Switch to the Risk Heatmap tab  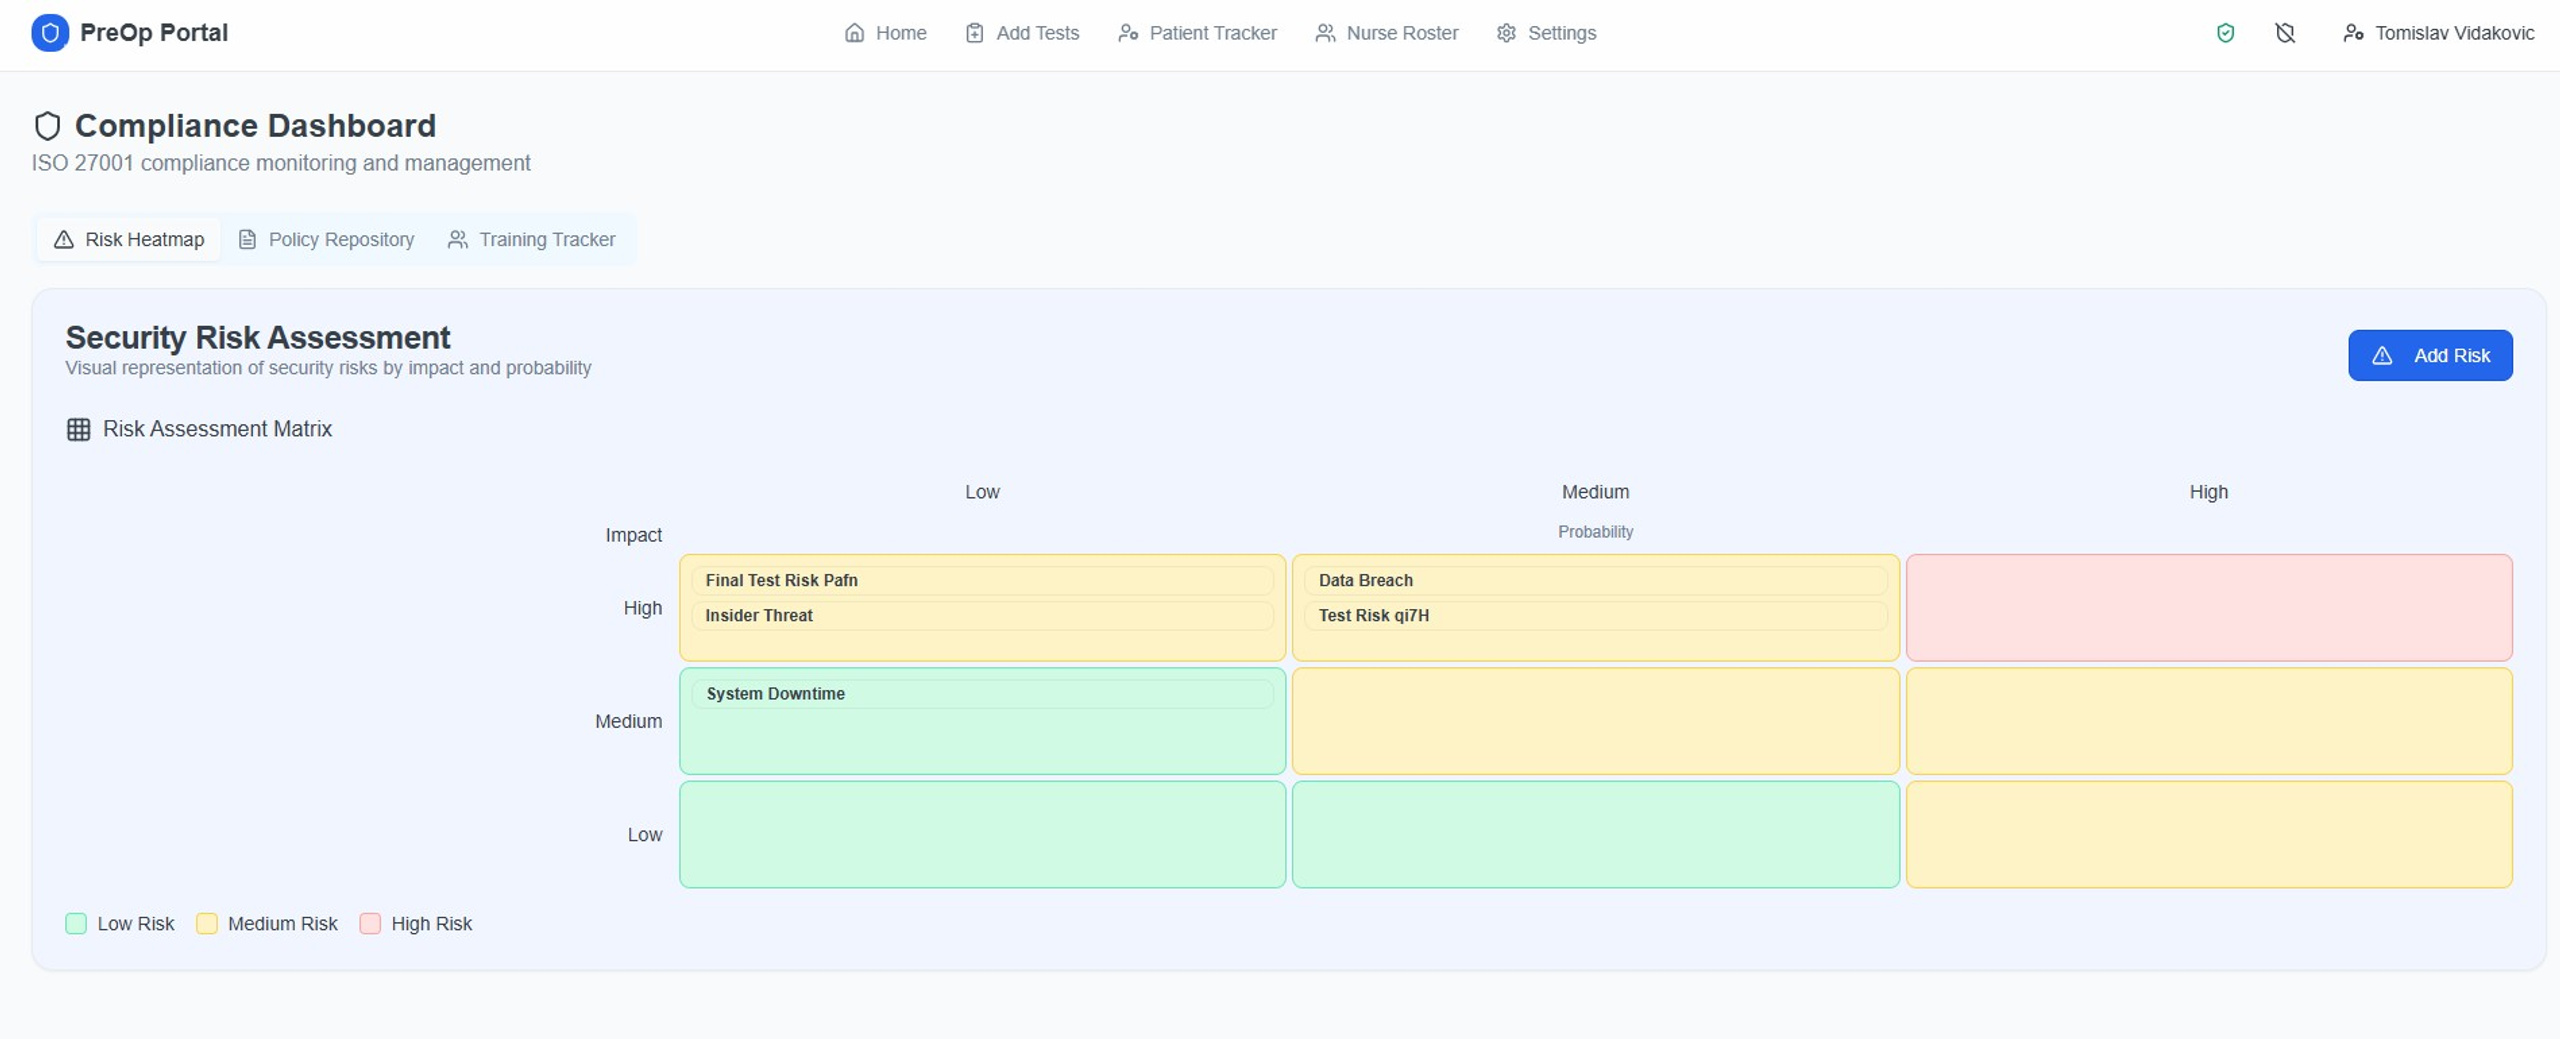[129, 239]
